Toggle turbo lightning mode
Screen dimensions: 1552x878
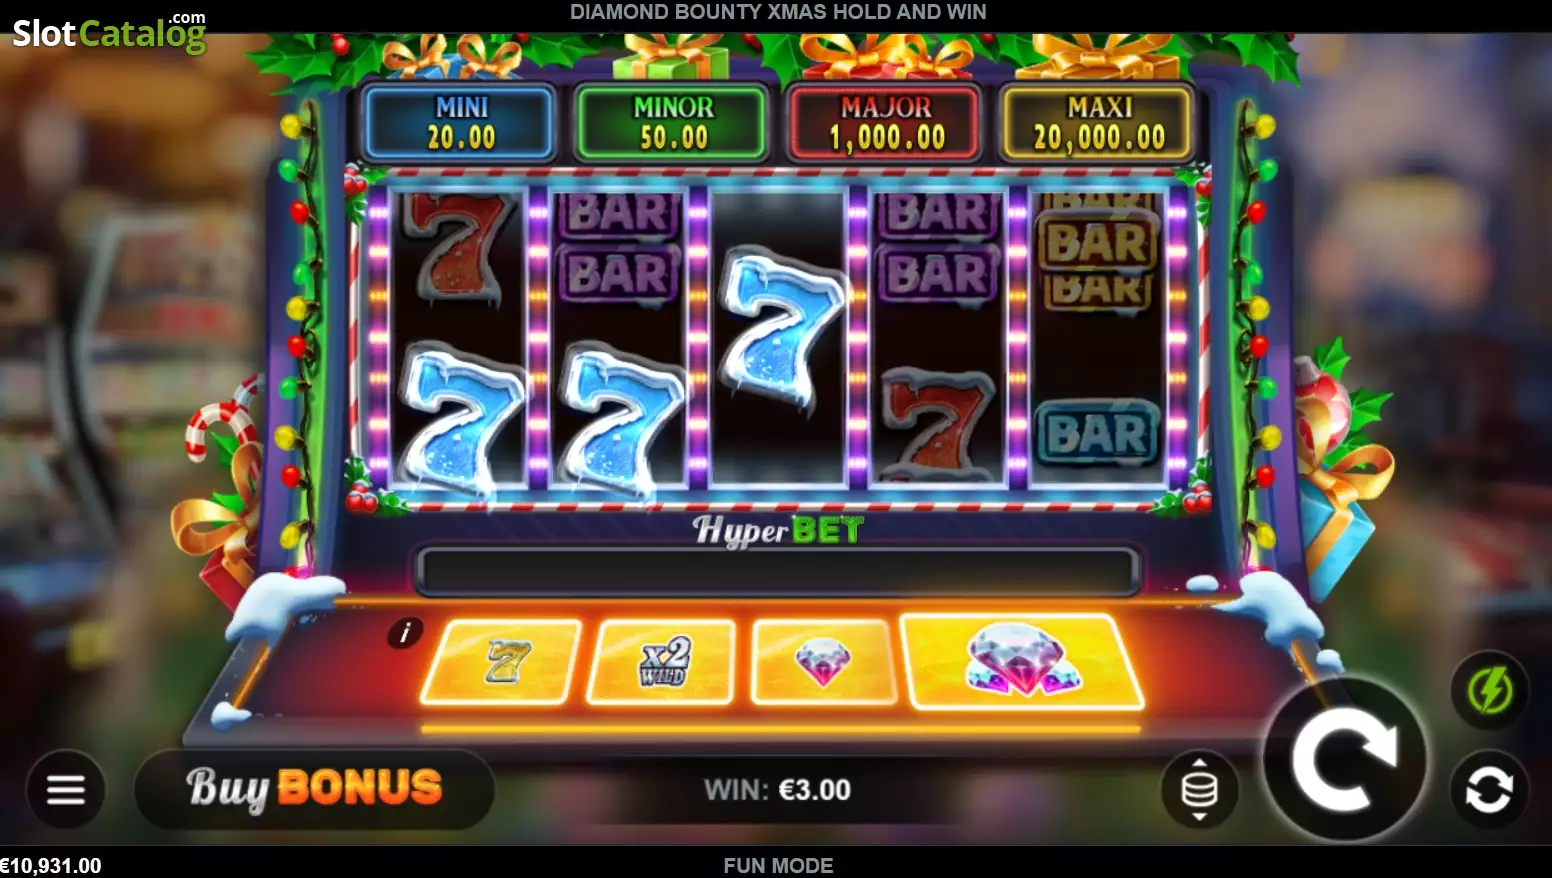tap(1489, 690)
